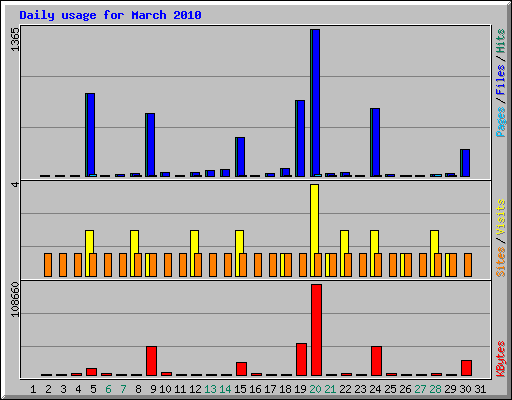Select the blue Files bar for day 30
This screenshot has width=512, height=400.
coord(466,163)
